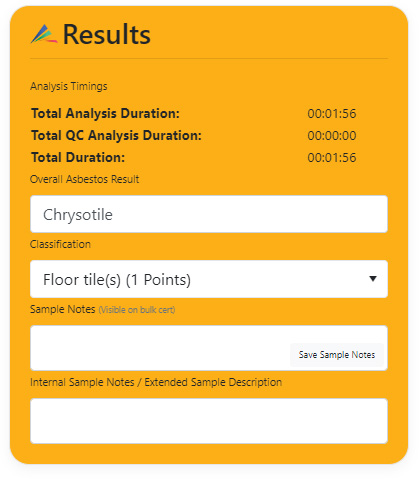Expand Classification using the dropdown arrow
The width and height of the screenshot is (420, 480).
[373, 279]
